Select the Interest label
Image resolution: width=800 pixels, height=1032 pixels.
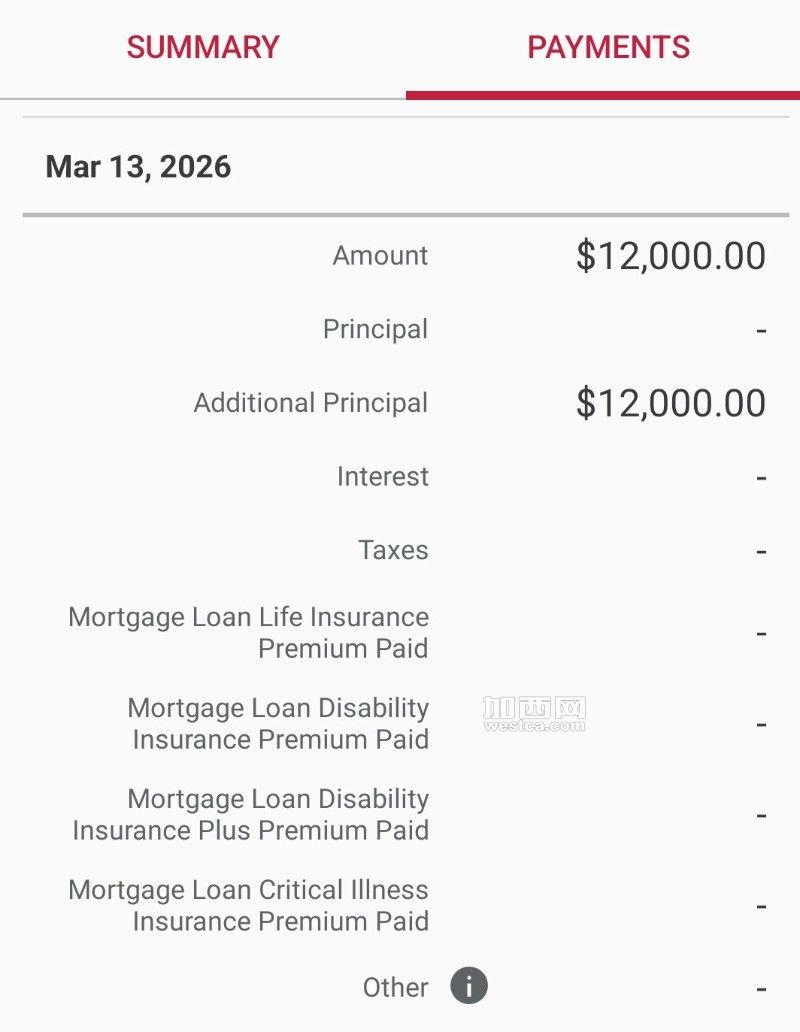[382, 476]
